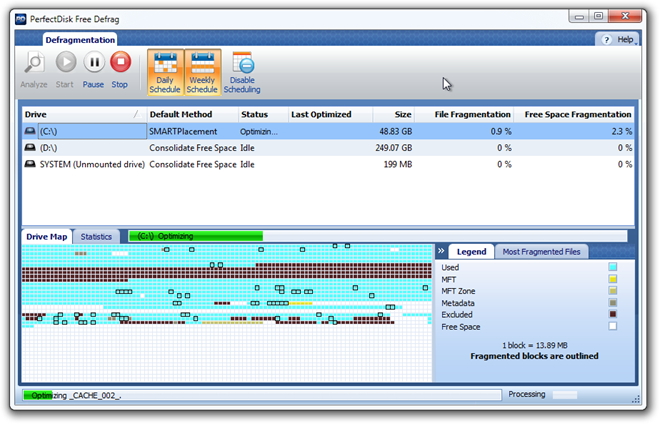Close the PerfectDisk window
Image resolution: width=660 pixels, height=424 pixels.
(625, 16)
